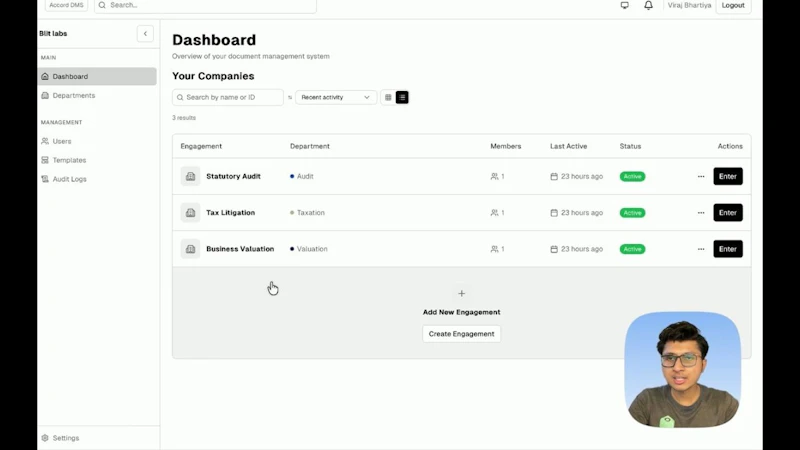
Task: Focus the Search by name or ID field
Action: tap(228, 97)
